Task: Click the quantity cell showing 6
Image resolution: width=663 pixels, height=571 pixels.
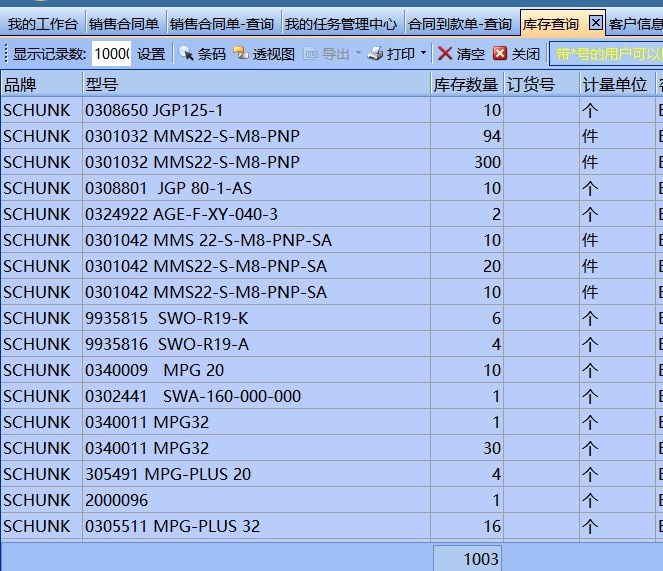Action: tap(467, 318)
